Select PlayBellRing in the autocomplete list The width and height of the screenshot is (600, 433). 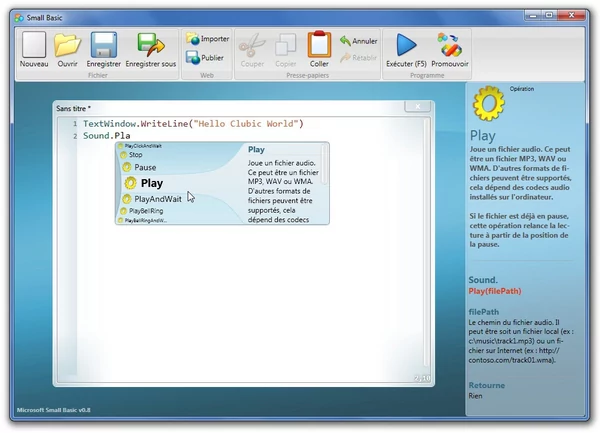point(142,211)
